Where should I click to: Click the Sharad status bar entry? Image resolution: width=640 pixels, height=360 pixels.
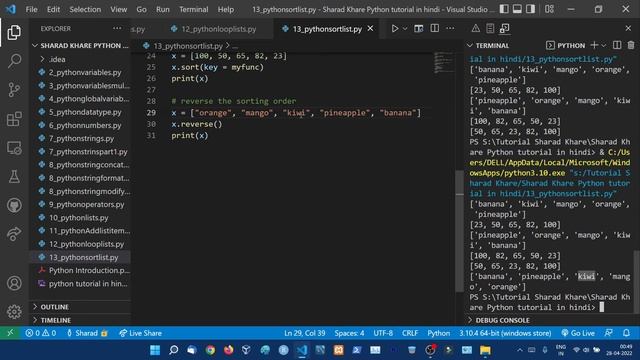[87, 333]
